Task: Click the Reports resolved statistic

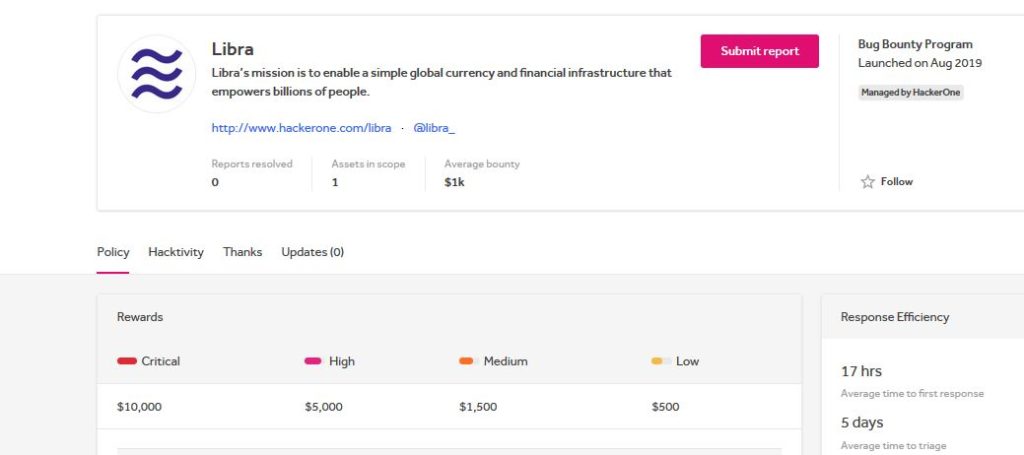Action: (251, 173)
